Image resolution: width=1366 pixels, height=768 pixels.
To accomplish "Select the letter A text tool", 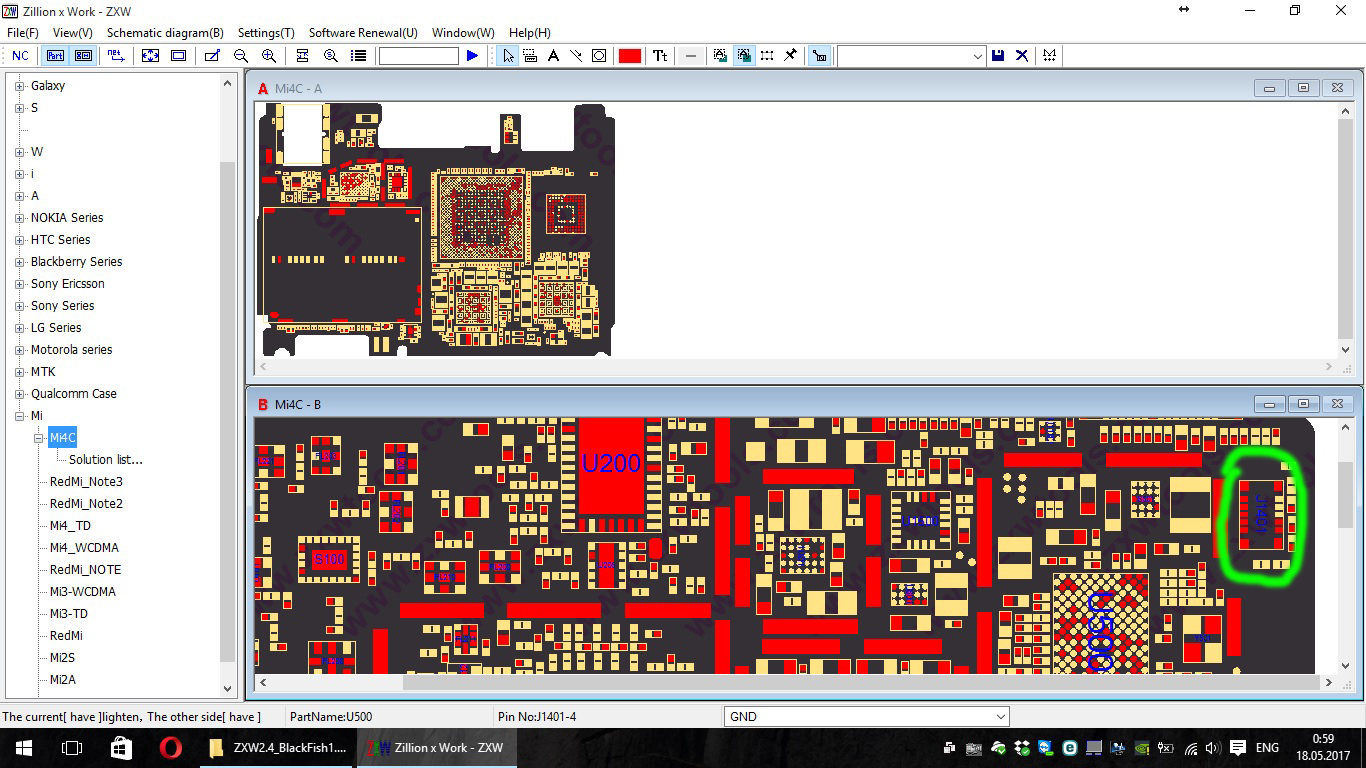I will pos(553,56).
